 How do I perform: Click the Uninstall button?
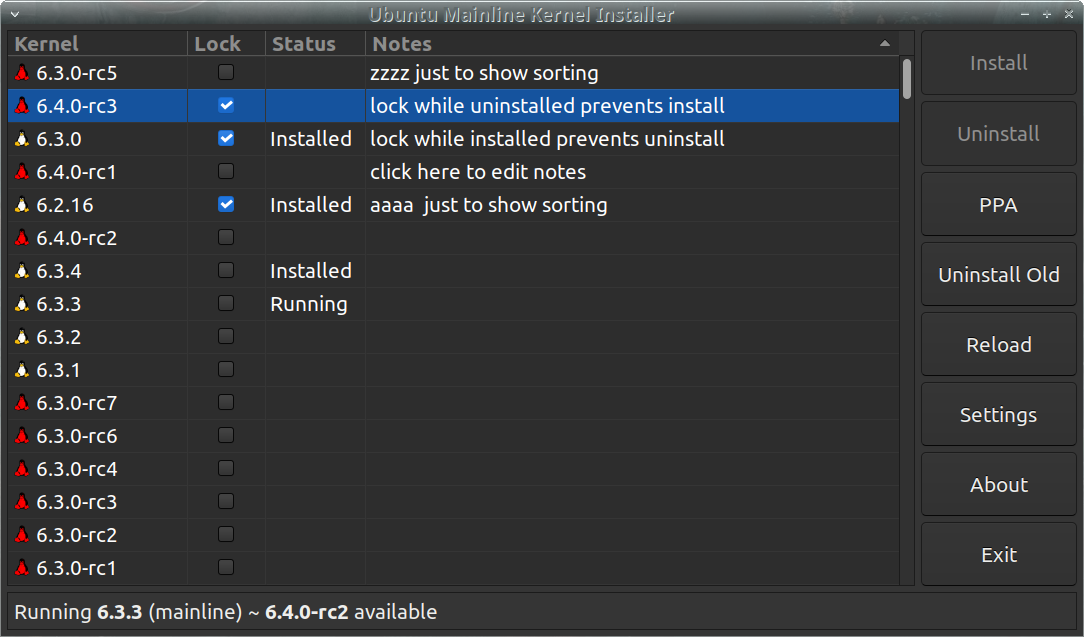998,133
